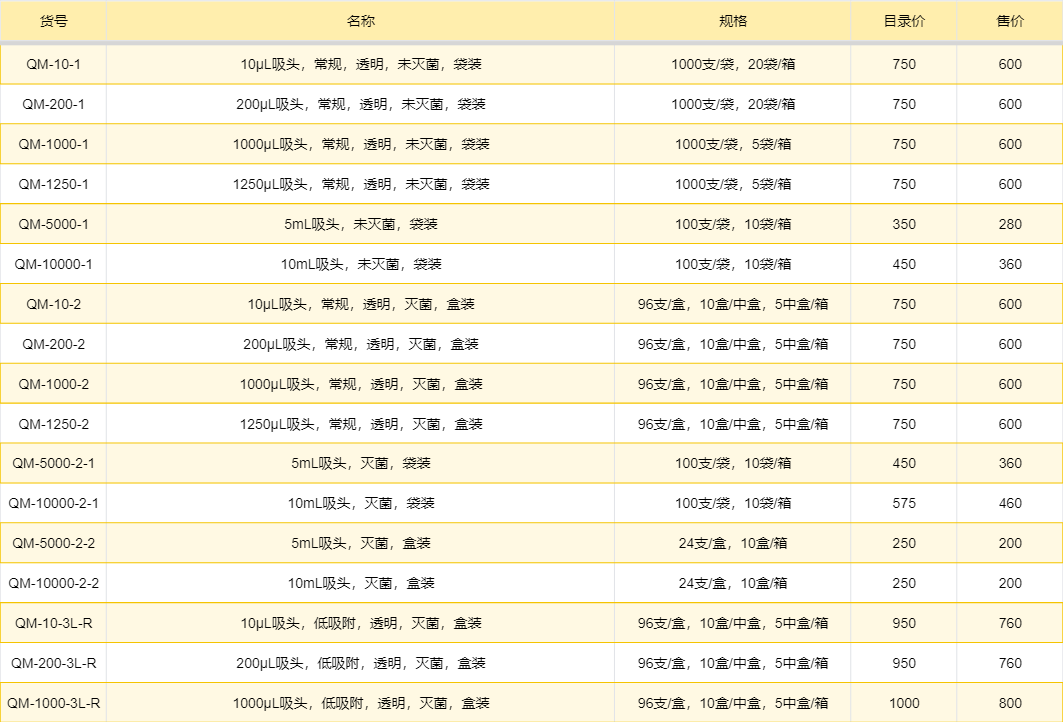Click list price 450 in QM-10000-1 row

pos(904,264)
